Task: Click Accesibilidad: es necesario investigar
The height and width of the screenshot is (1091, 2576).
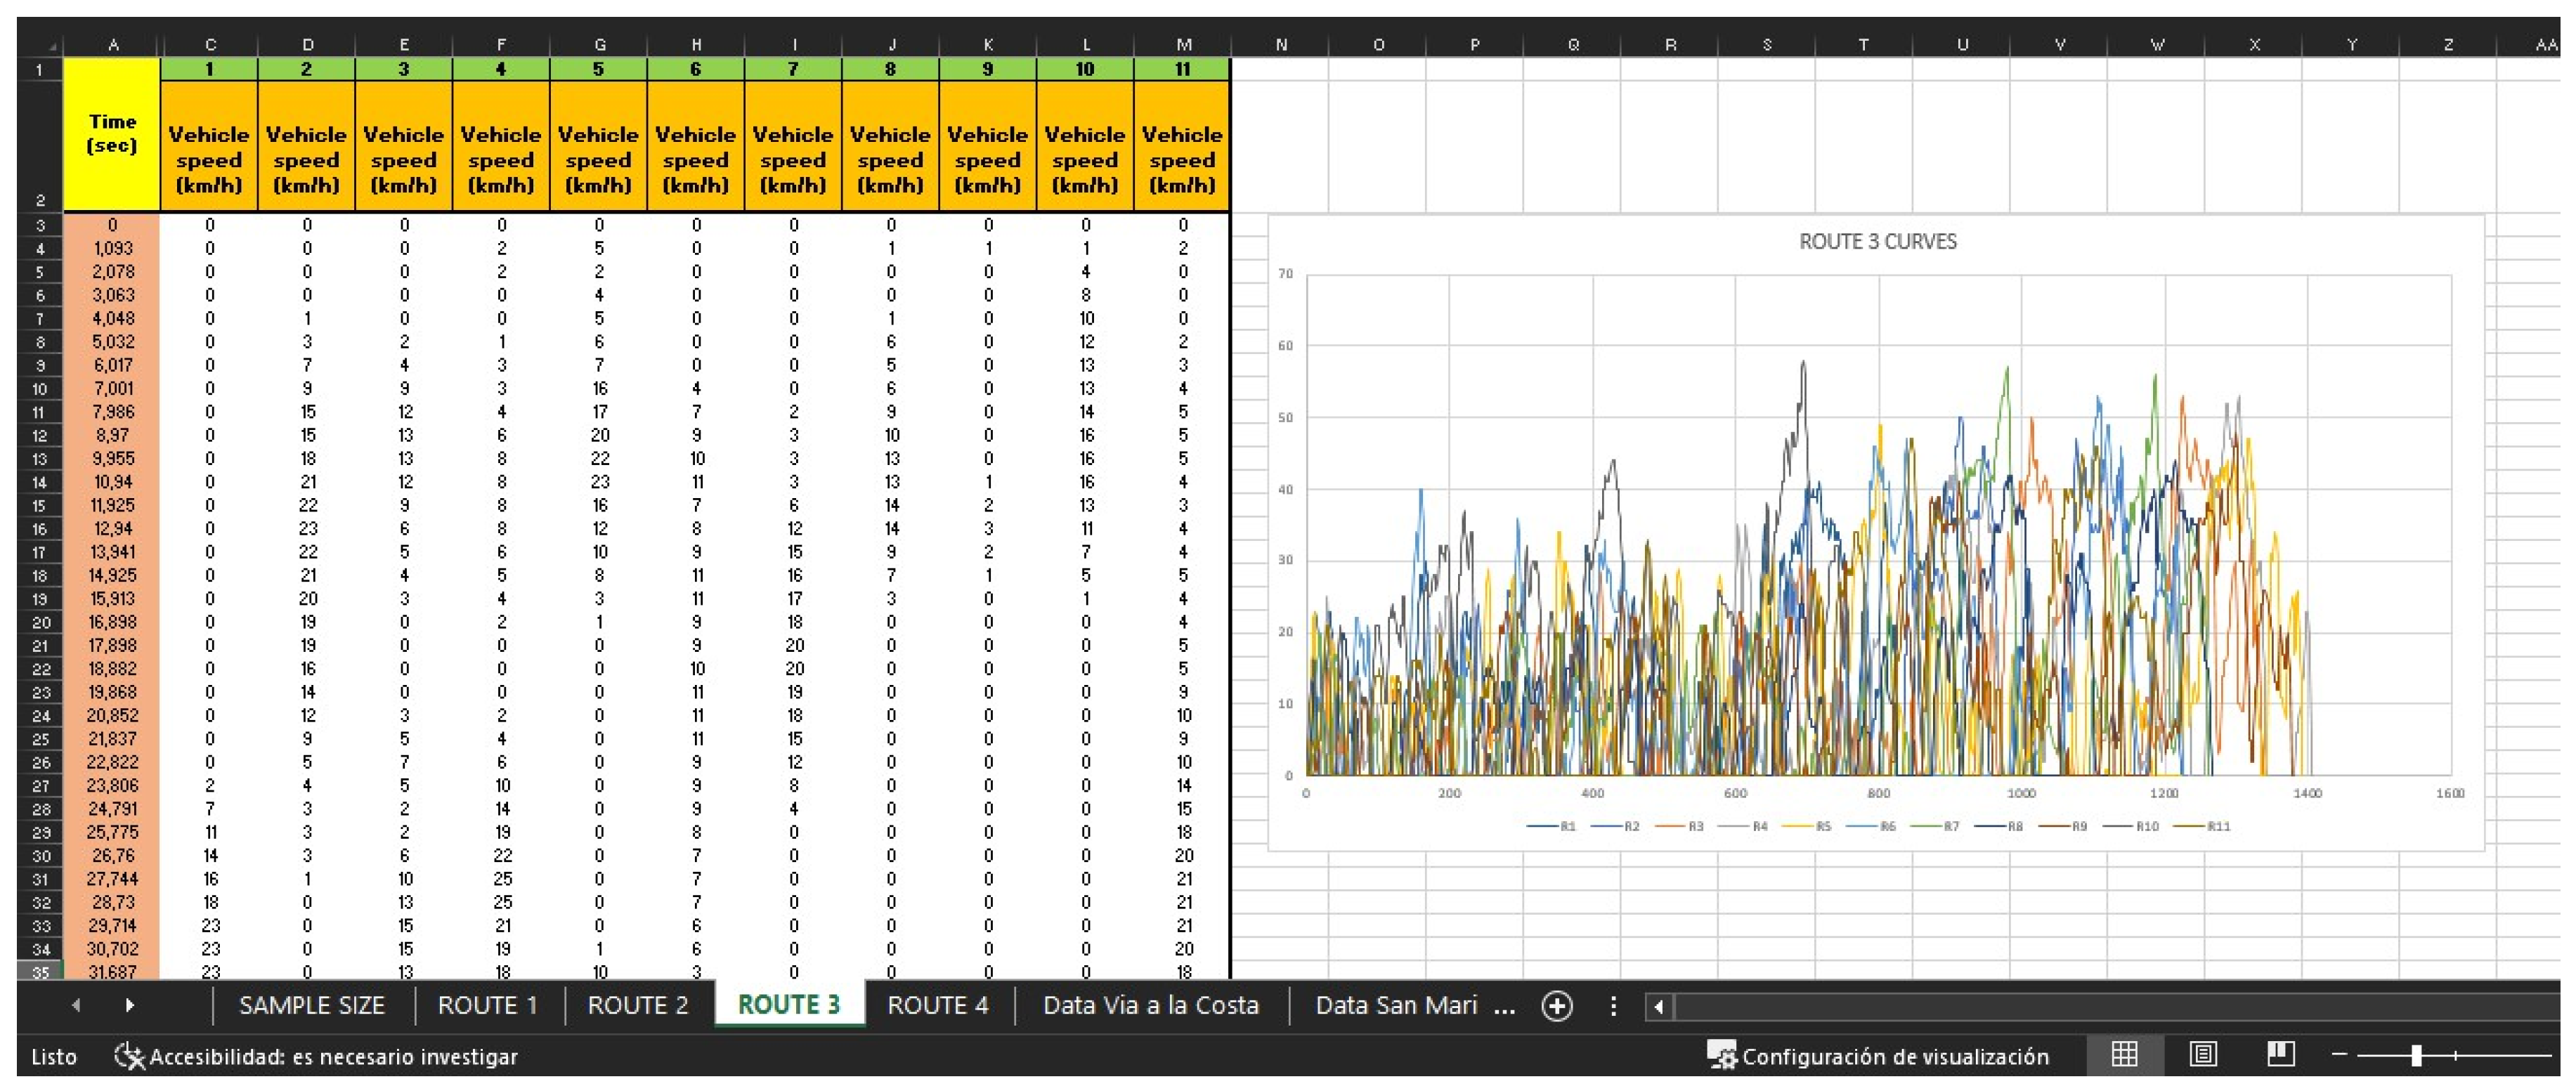Action: click(x=333, y=1056)
